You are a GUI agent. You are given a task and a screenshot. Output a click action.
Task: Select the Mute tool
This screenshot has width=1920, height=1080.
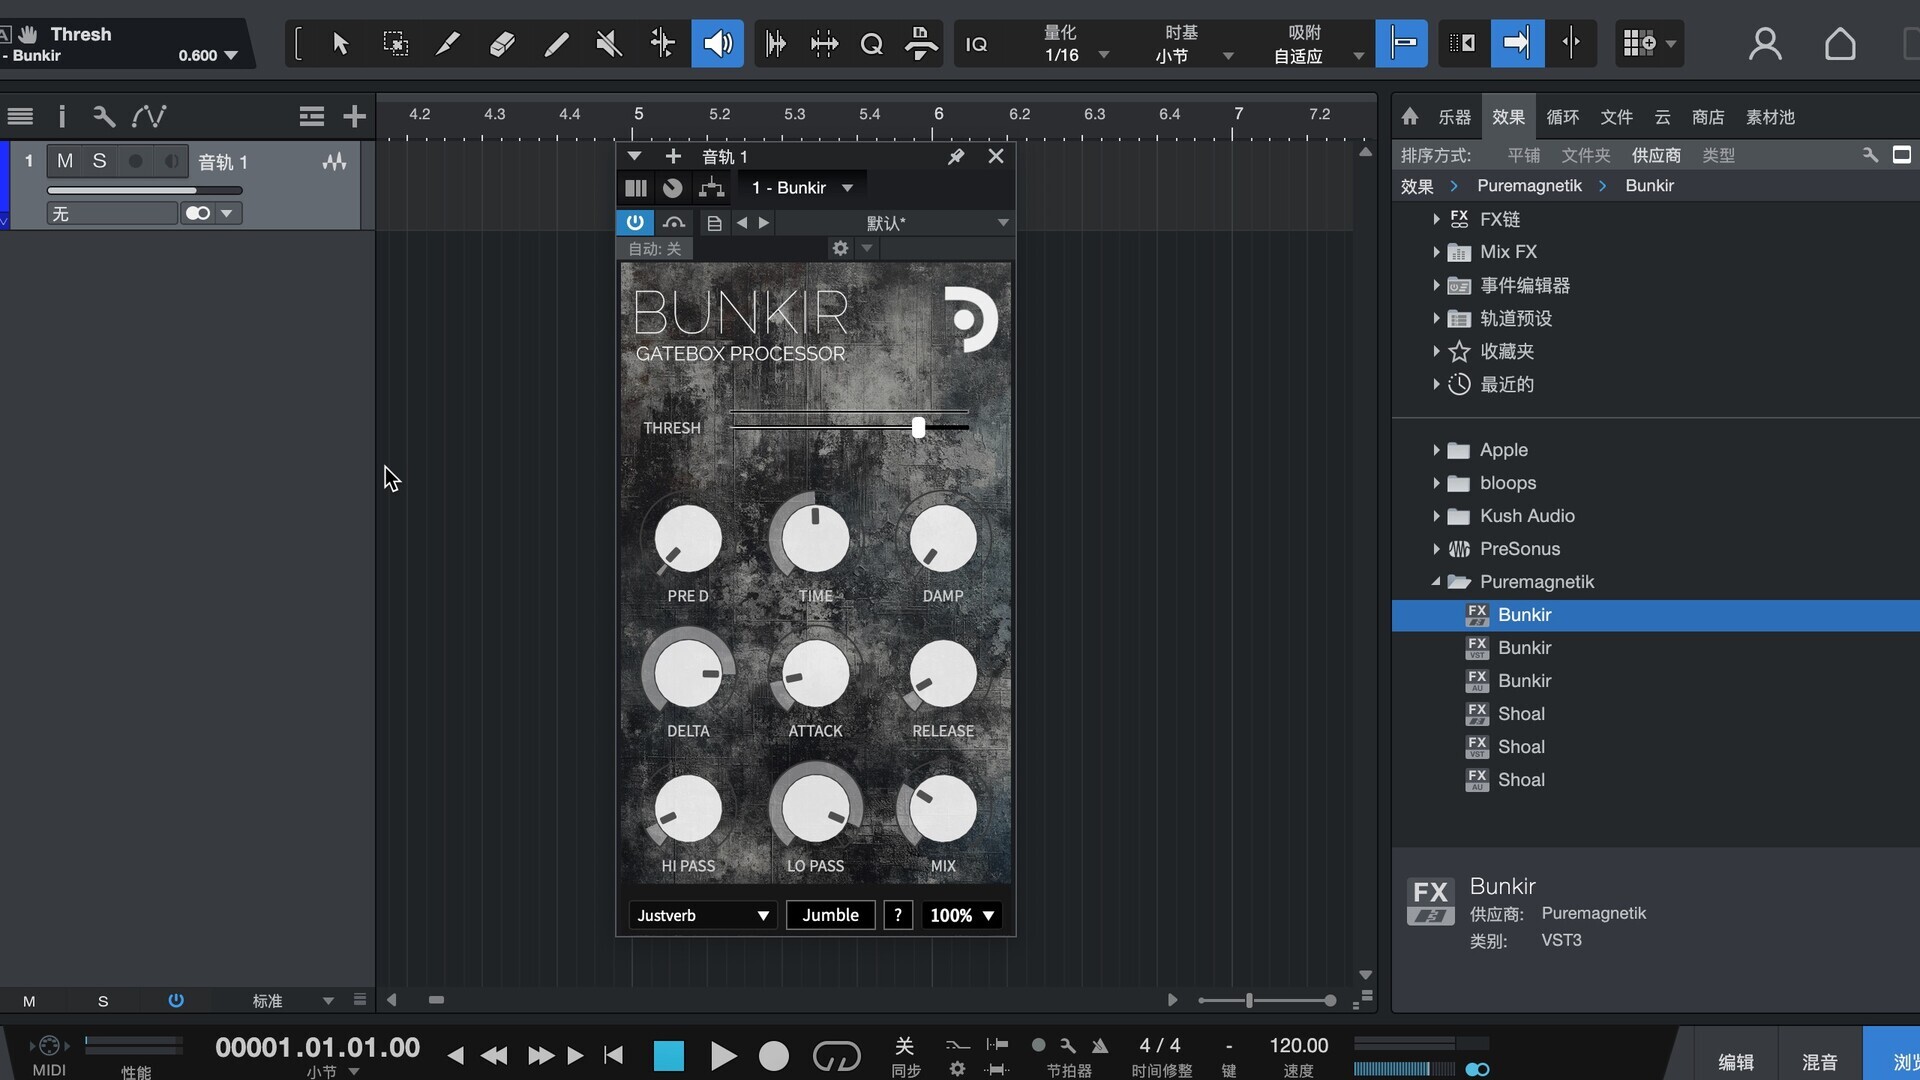pos(609,43)
